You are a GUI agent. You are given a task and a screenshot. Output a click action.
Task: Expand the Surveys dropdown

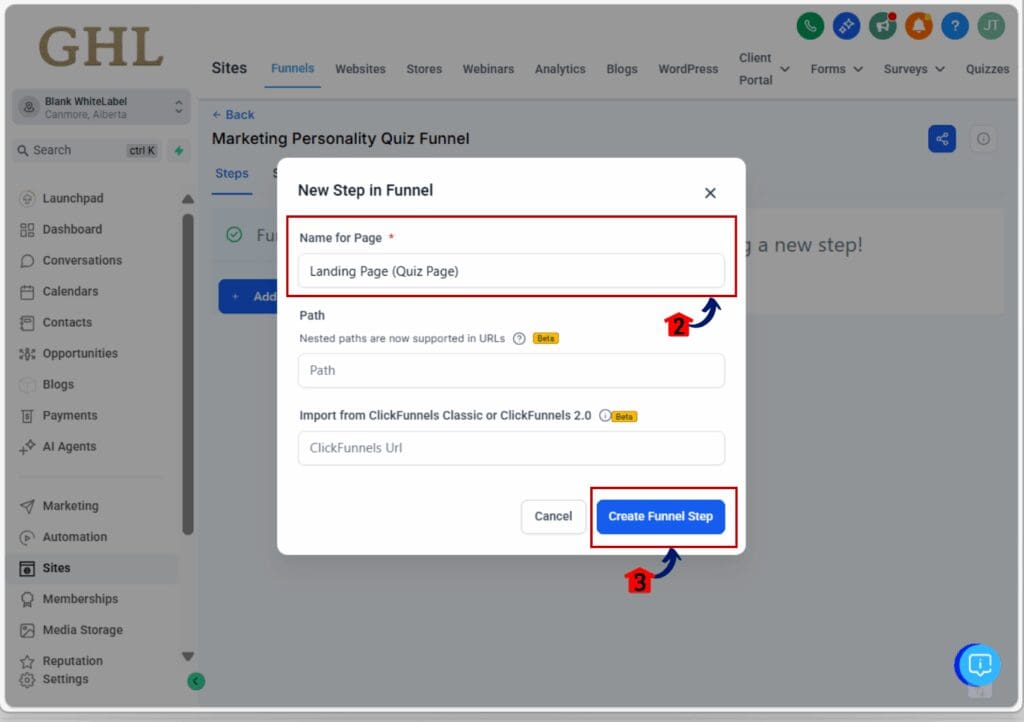(x=912, y=69)
